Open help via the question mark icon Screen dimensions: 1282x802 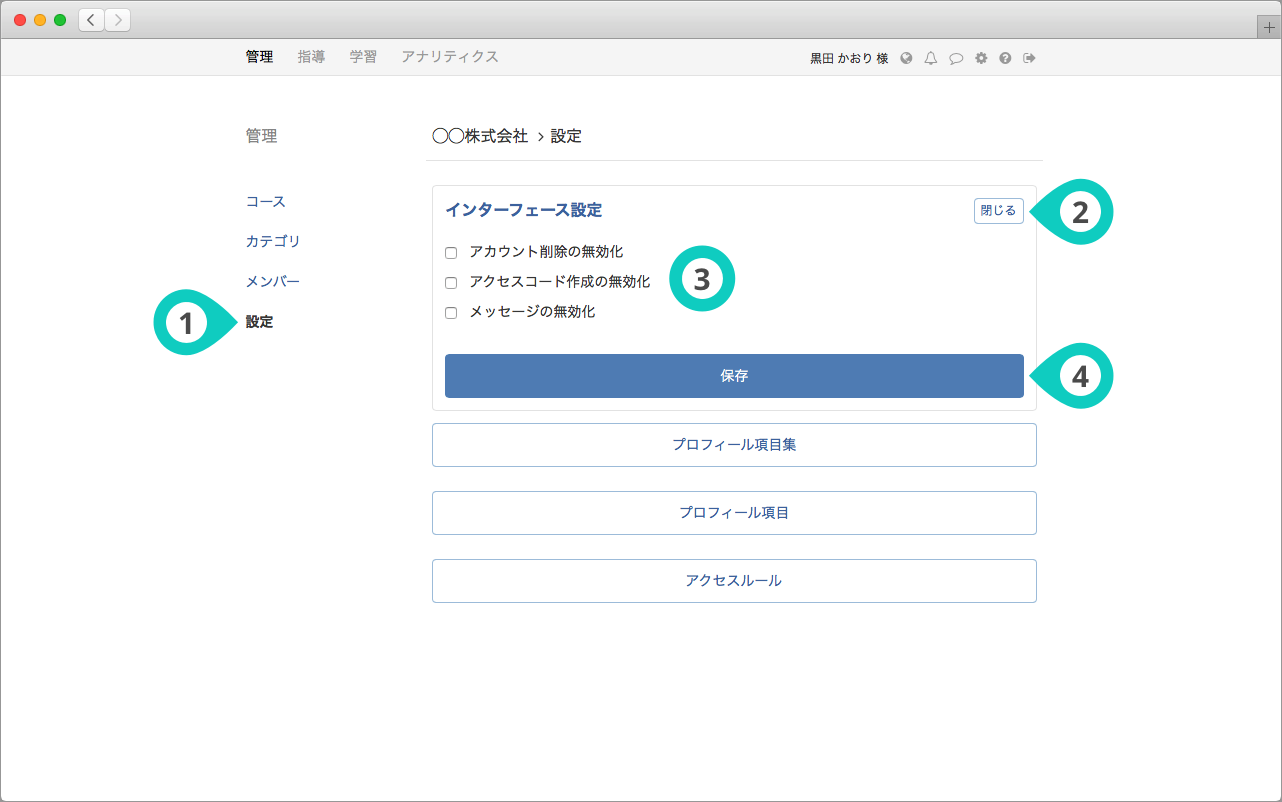[1005, 58]
